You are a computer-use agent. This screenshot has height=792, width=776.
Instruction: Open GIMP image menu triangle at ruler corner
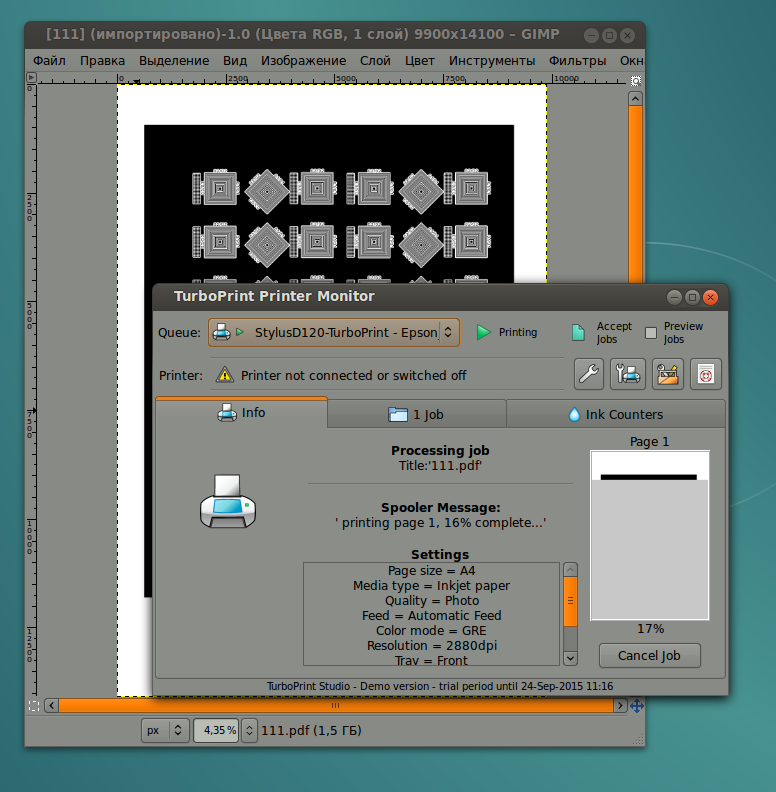pyautogui.click(x=31, y=78)
